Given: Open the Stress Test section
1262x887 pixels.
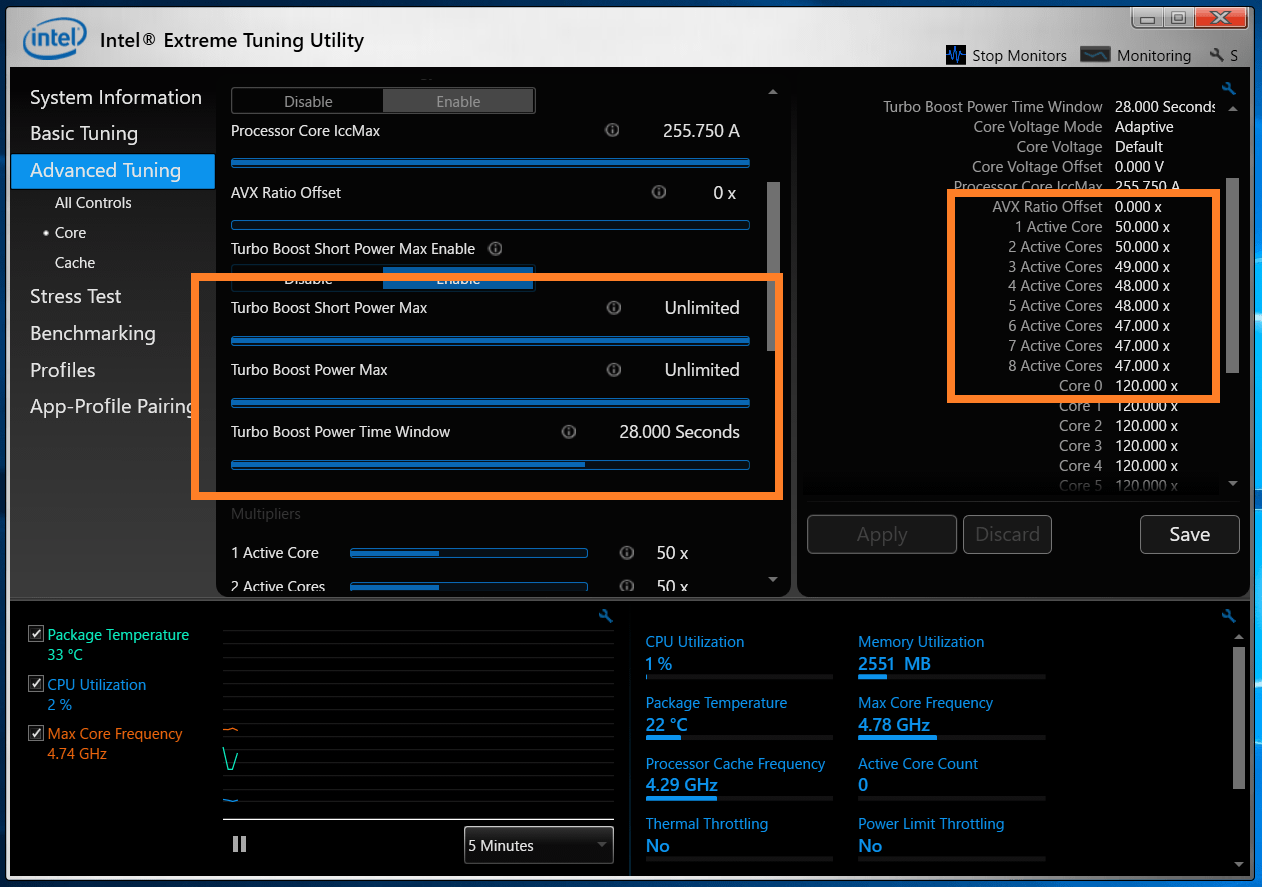Looking at the screenshot, I should (x=76, y=296).
